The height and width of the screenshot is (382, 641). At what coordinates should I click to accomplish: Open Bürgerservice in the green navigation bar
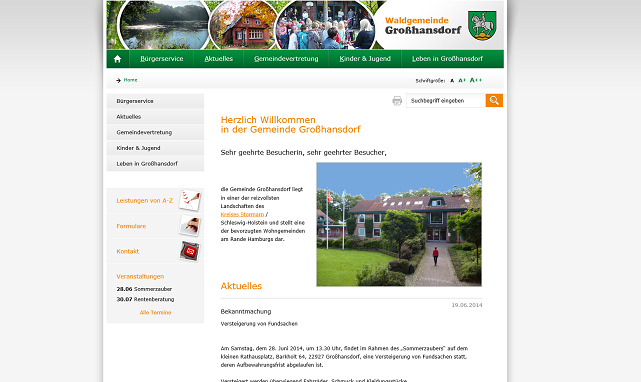click(x=162, y=59)
